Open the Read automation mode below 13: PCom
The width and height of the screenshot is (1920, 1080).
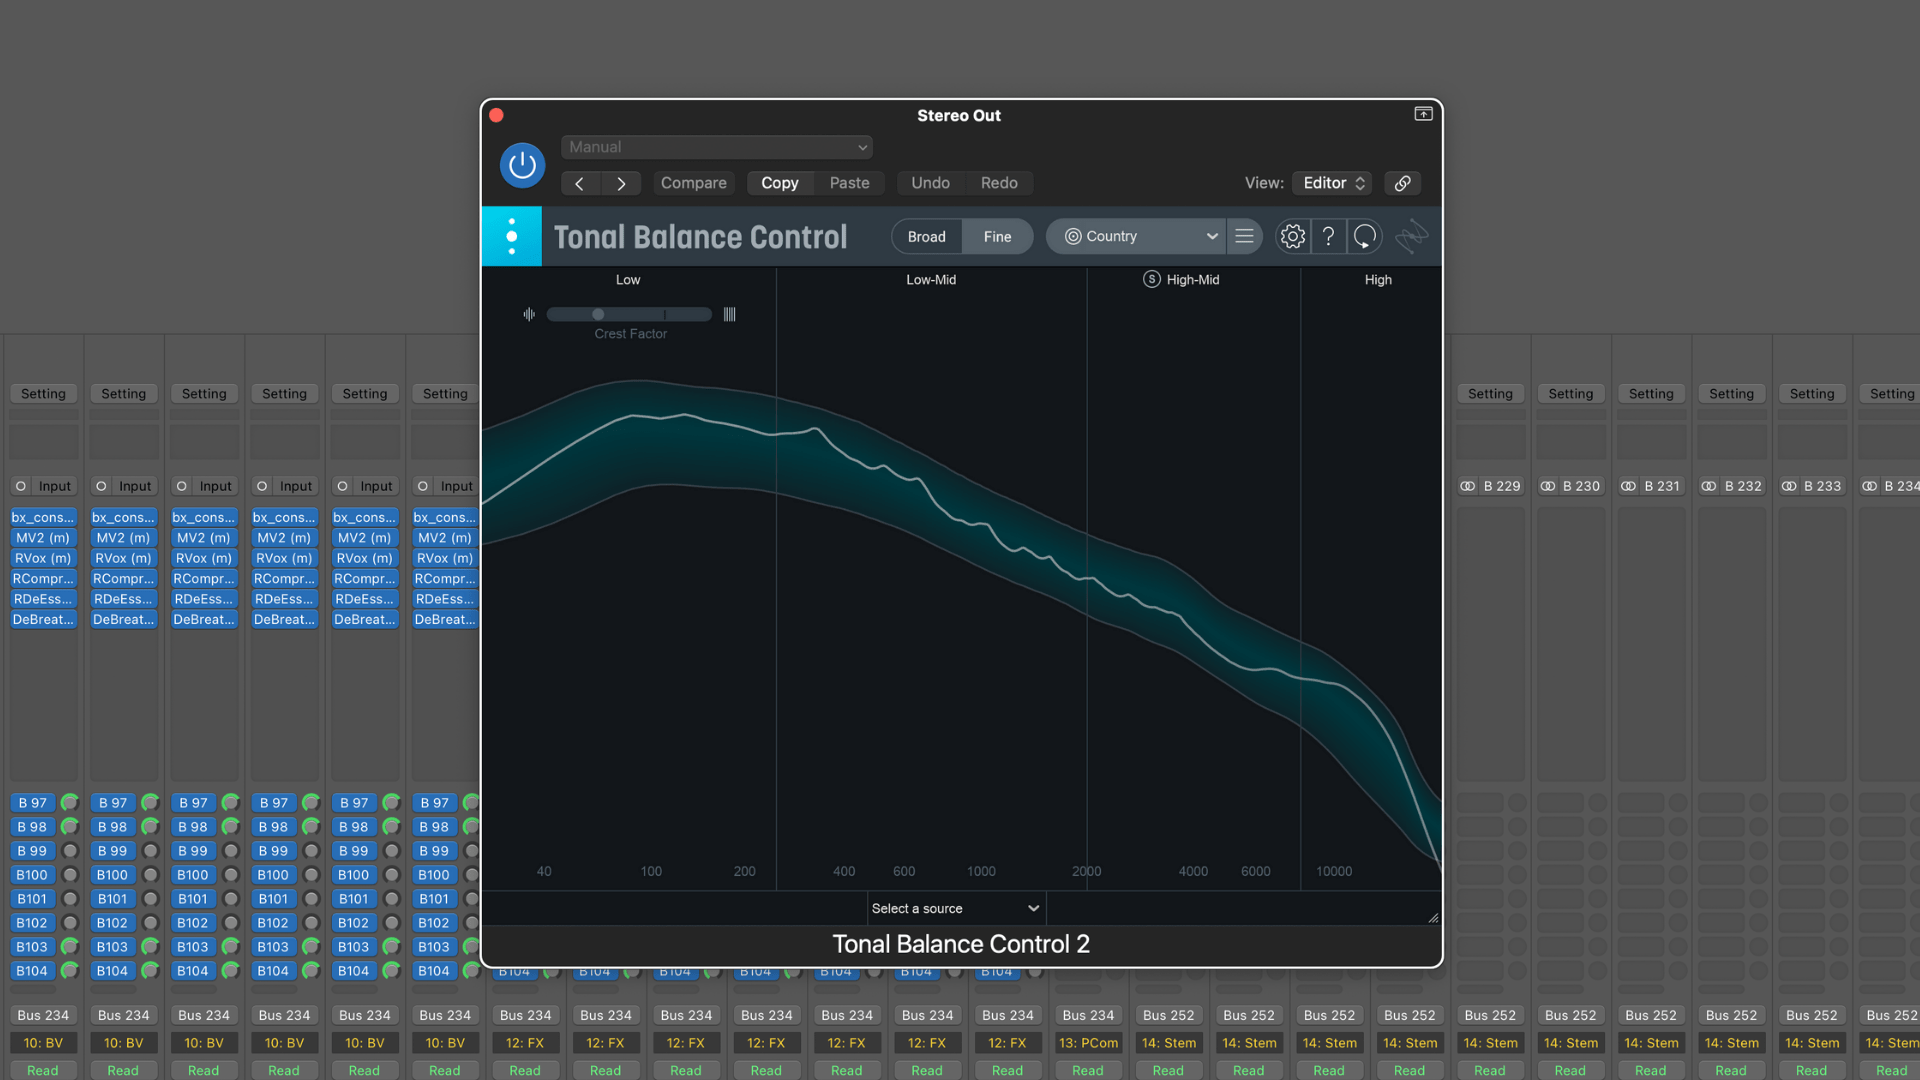coord(1088,1070)
